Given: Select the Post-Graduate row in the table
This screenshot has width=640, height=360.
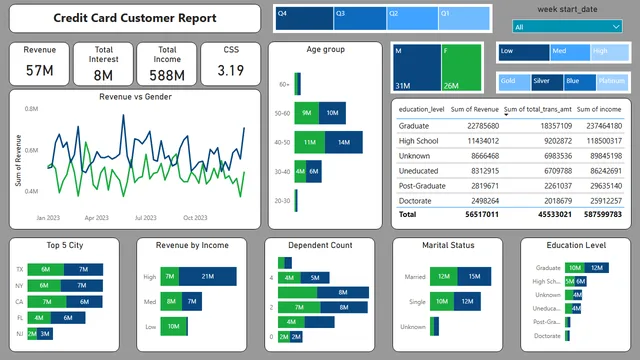Looking at the screenshot, I should (510, 186).
